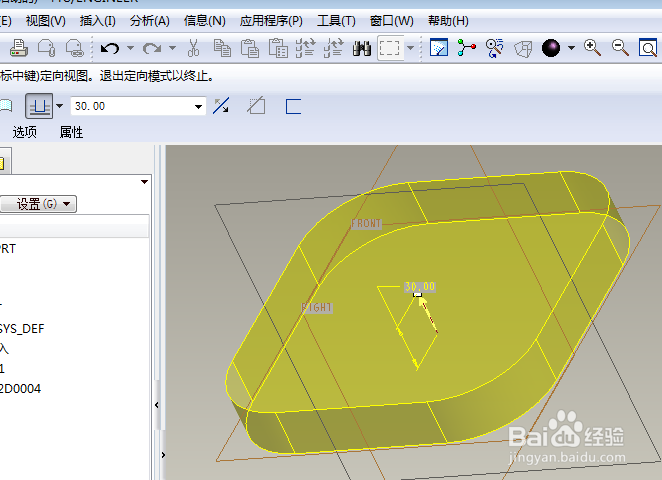Image resolution: width=662 pixels, height=480 pixels.
Task: Open the Undo history dropdown arrow
Action: (130, 48)
